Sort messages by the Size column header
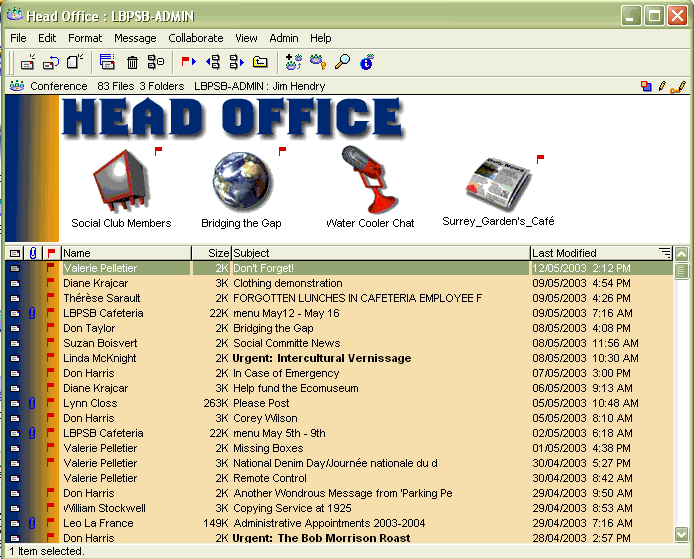The height and width of the screenshot is (559, 694). click(x=211, y=253)
